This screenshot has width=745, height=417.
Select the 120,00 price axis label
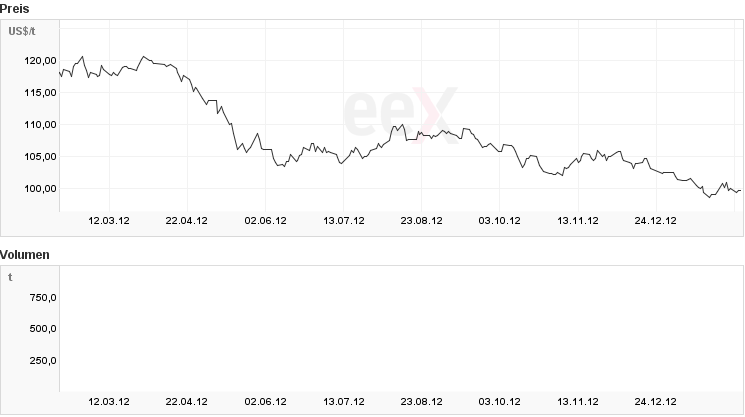[x=39, y=61]
